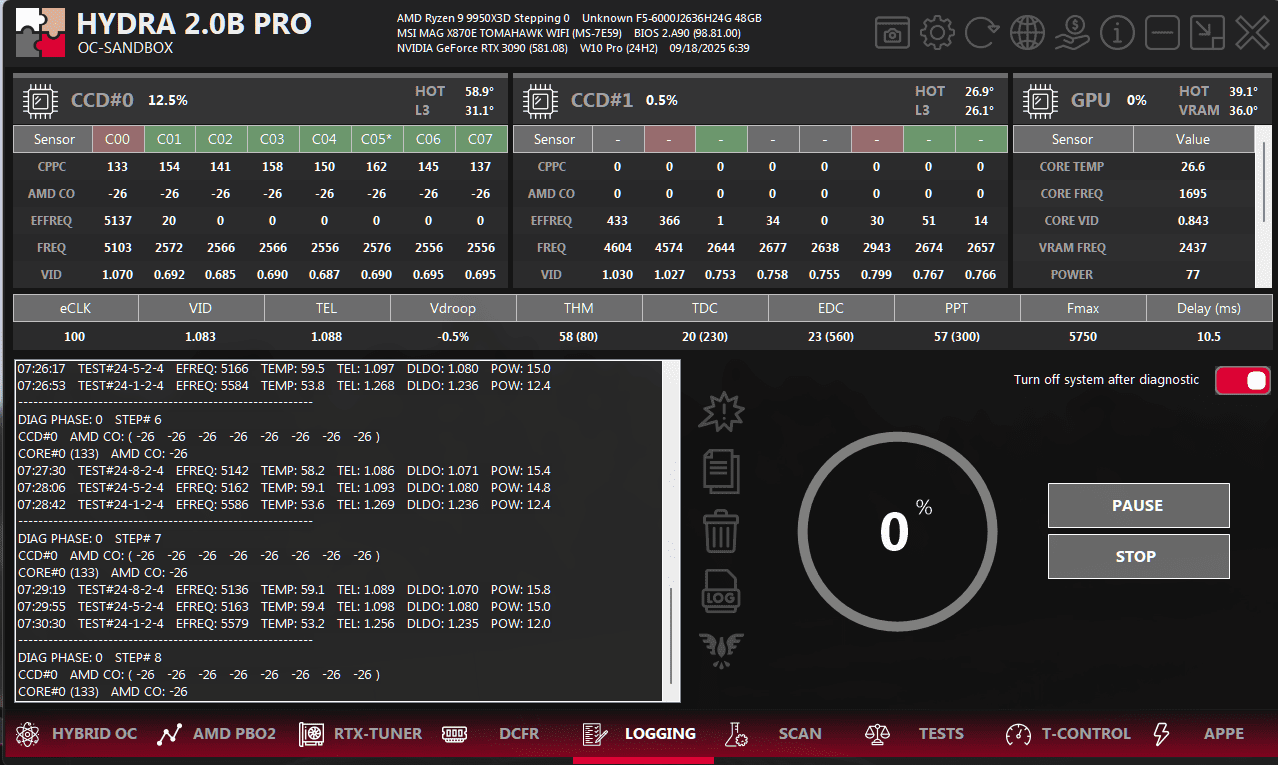Clear log with trash can icon
Screen dimensions: 1278x765
(x=720, y=531)
